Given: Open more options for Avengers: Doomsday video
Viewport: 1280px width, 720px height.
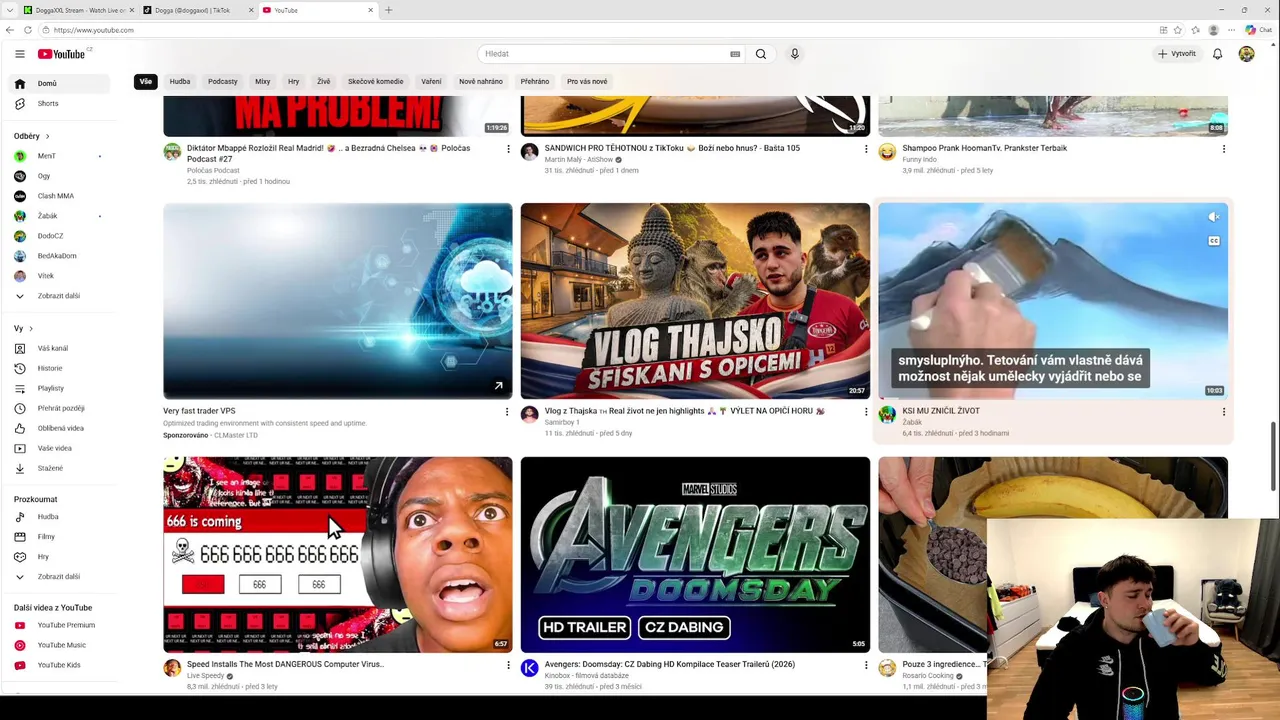Looking at the screenshot, I should 866,665.
